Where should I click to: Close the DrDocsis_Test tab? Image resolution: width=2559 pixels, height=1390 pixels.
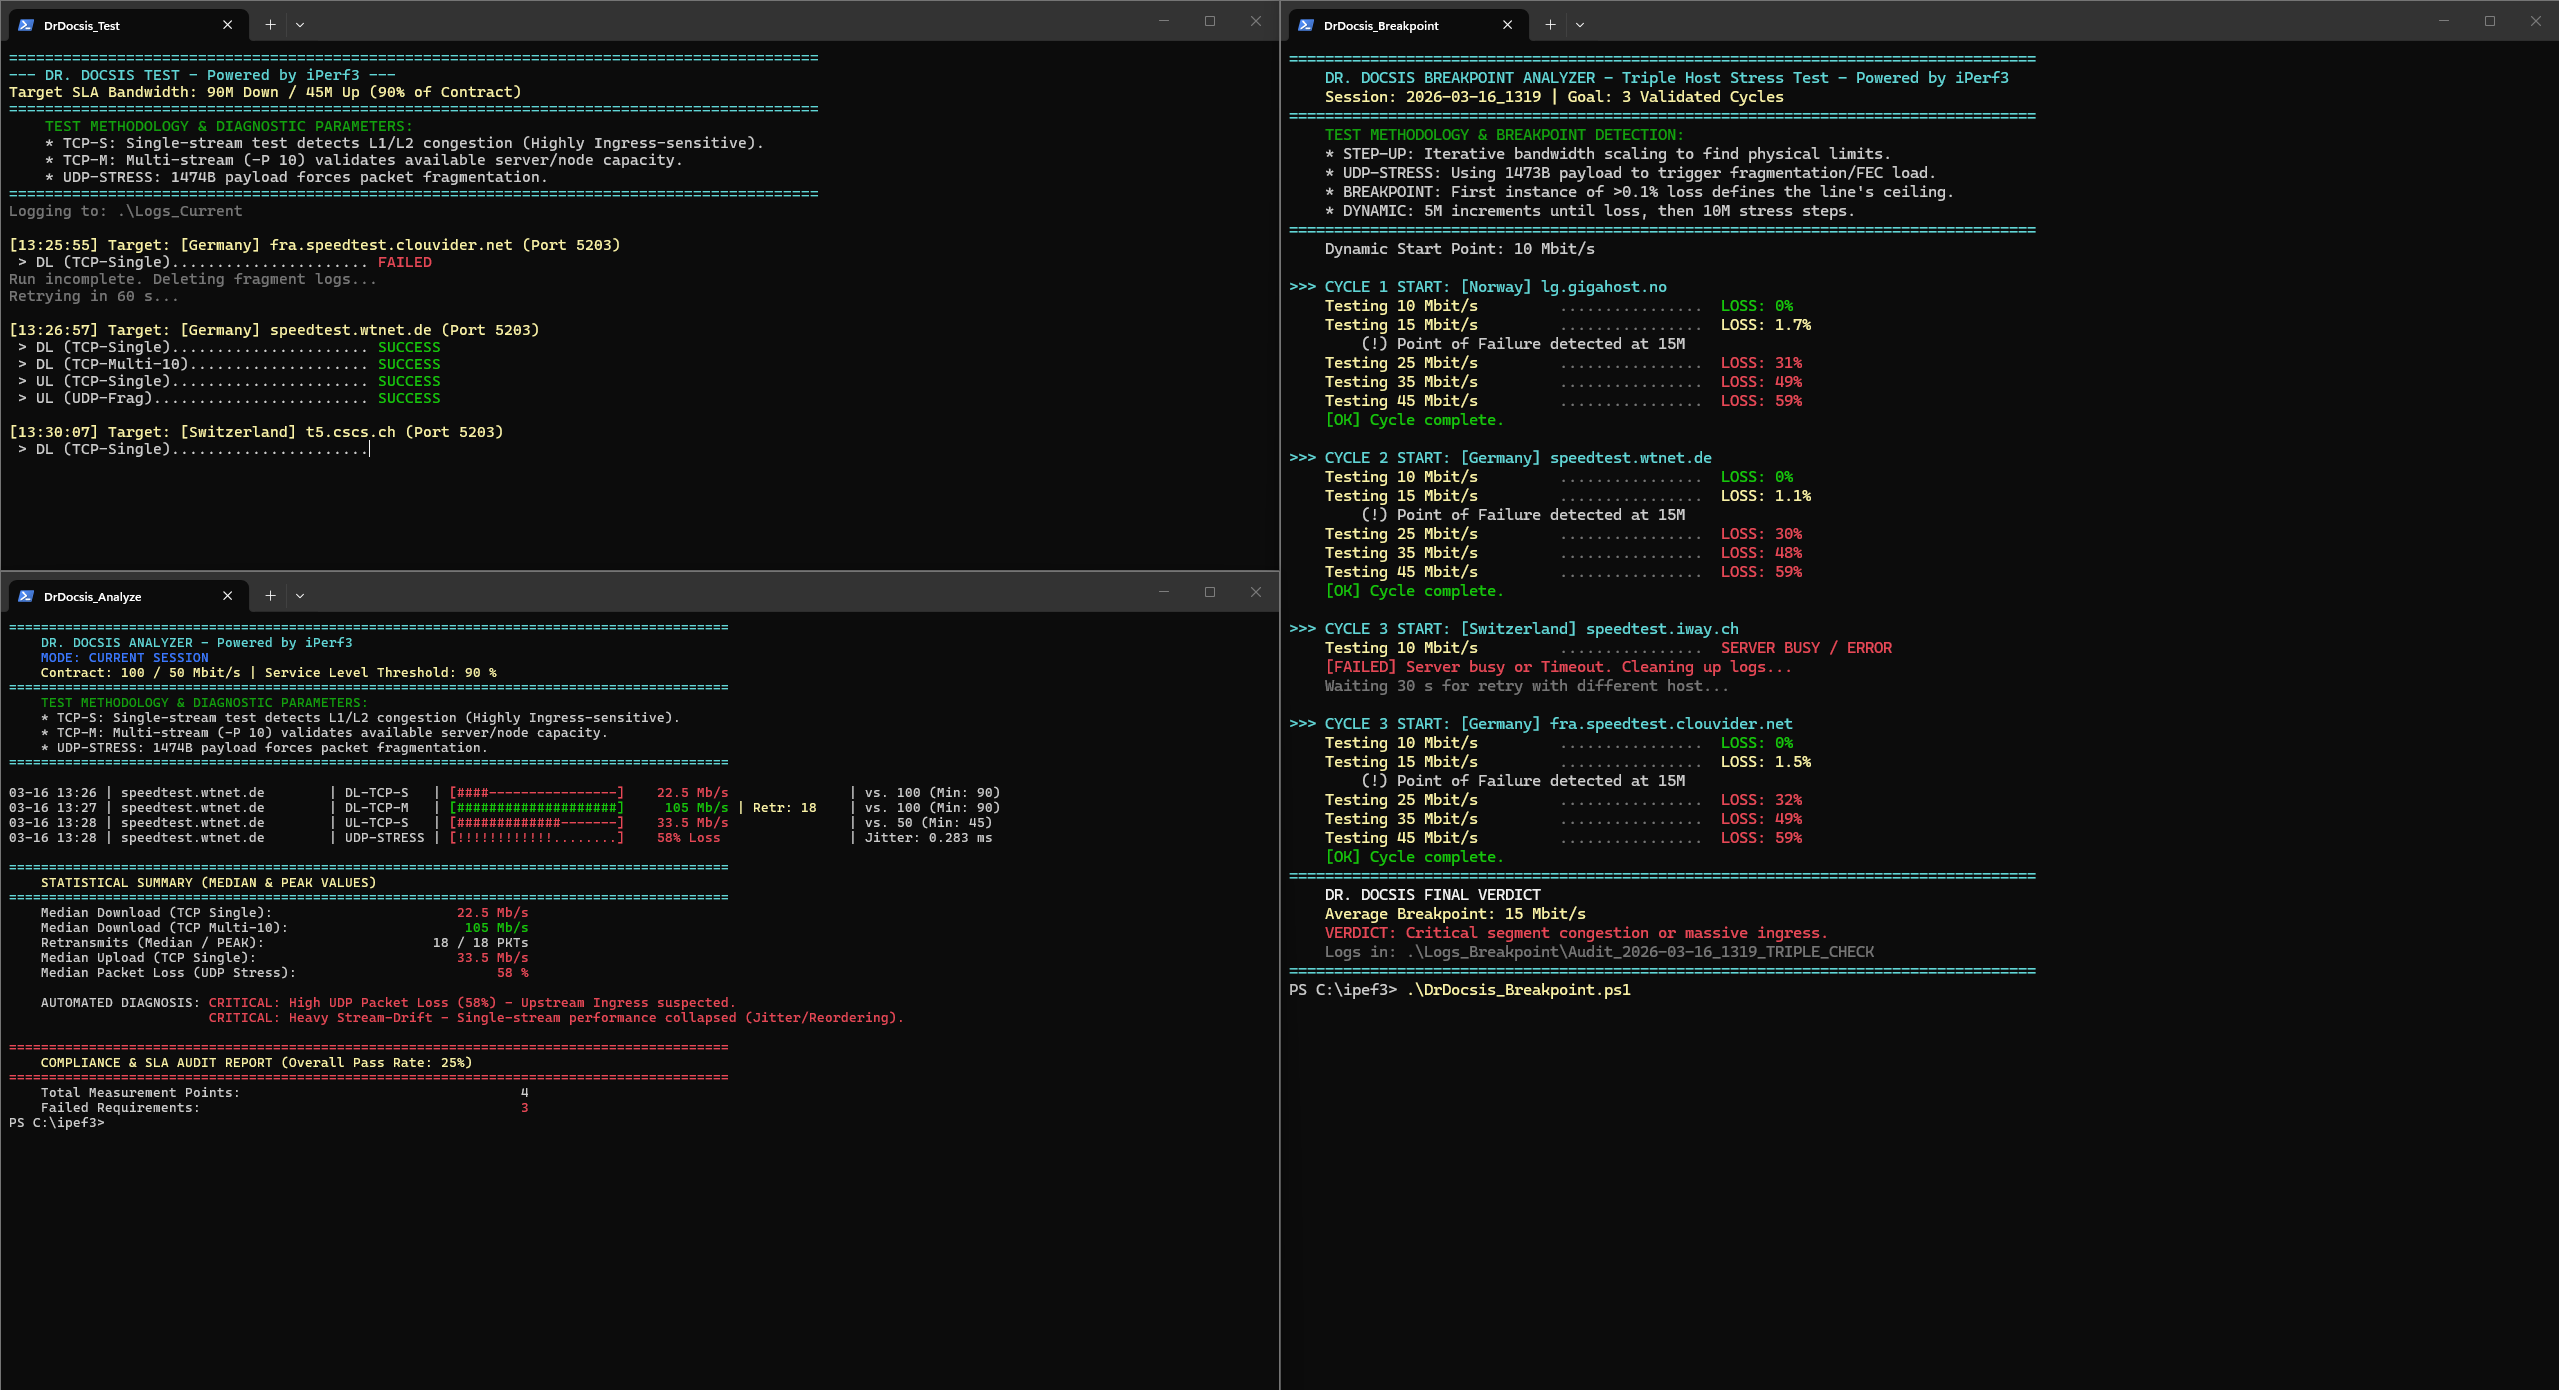228,25
